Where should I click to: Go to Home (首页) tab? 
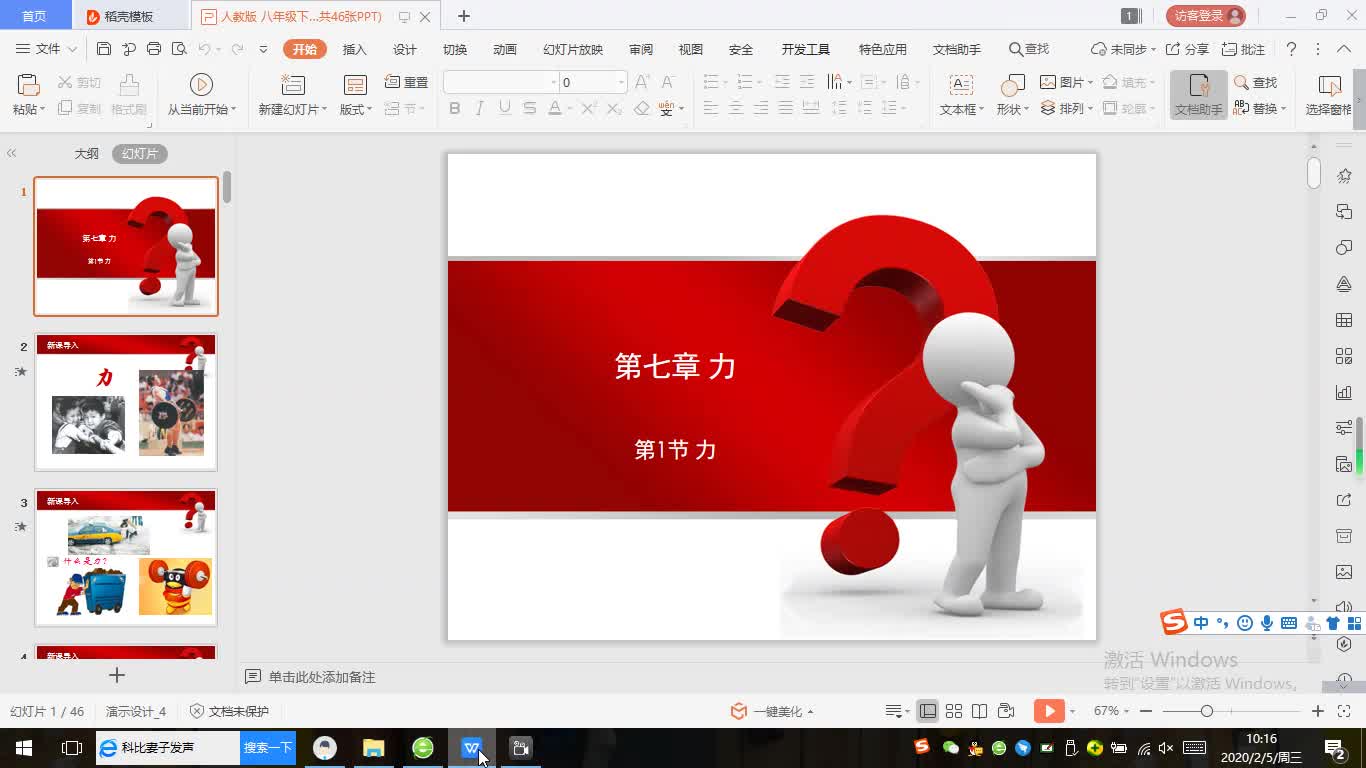point(35,16)
